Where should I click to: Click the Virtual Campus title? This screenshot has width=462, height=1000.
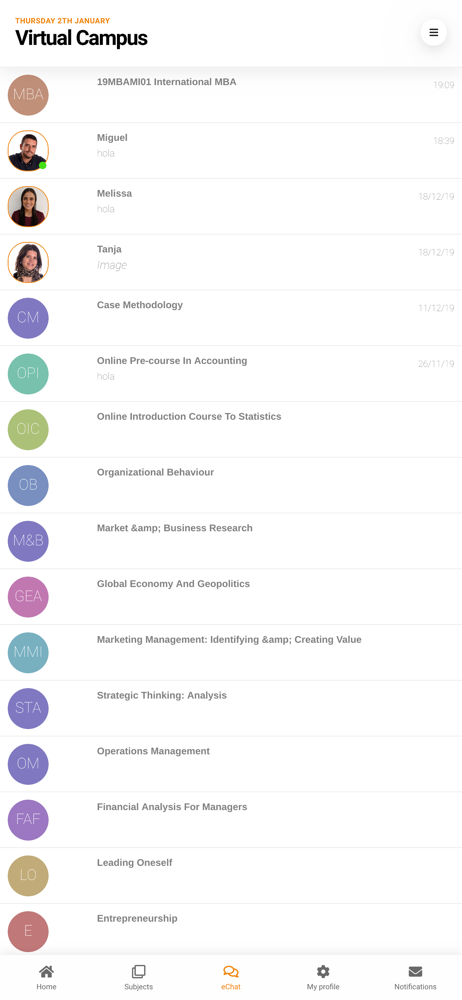(x=81, y=38)
